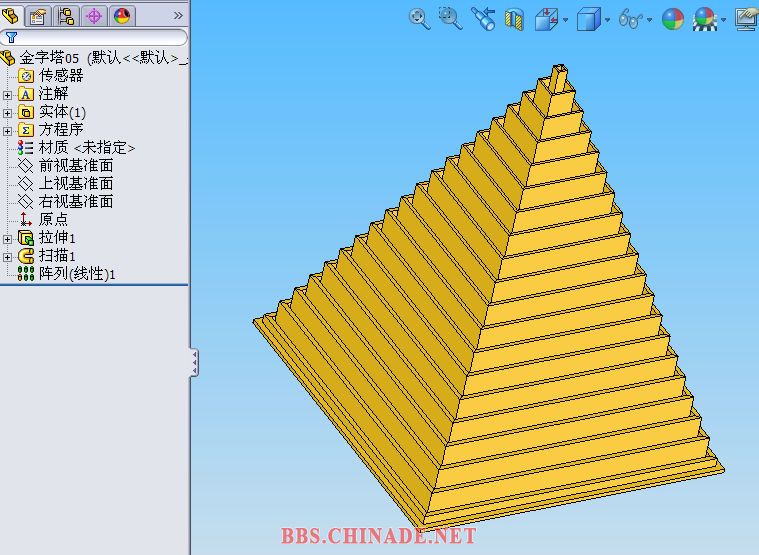Click the View Settings monitor icon
This screenshot has width=759, height=555.
[745, 19]
